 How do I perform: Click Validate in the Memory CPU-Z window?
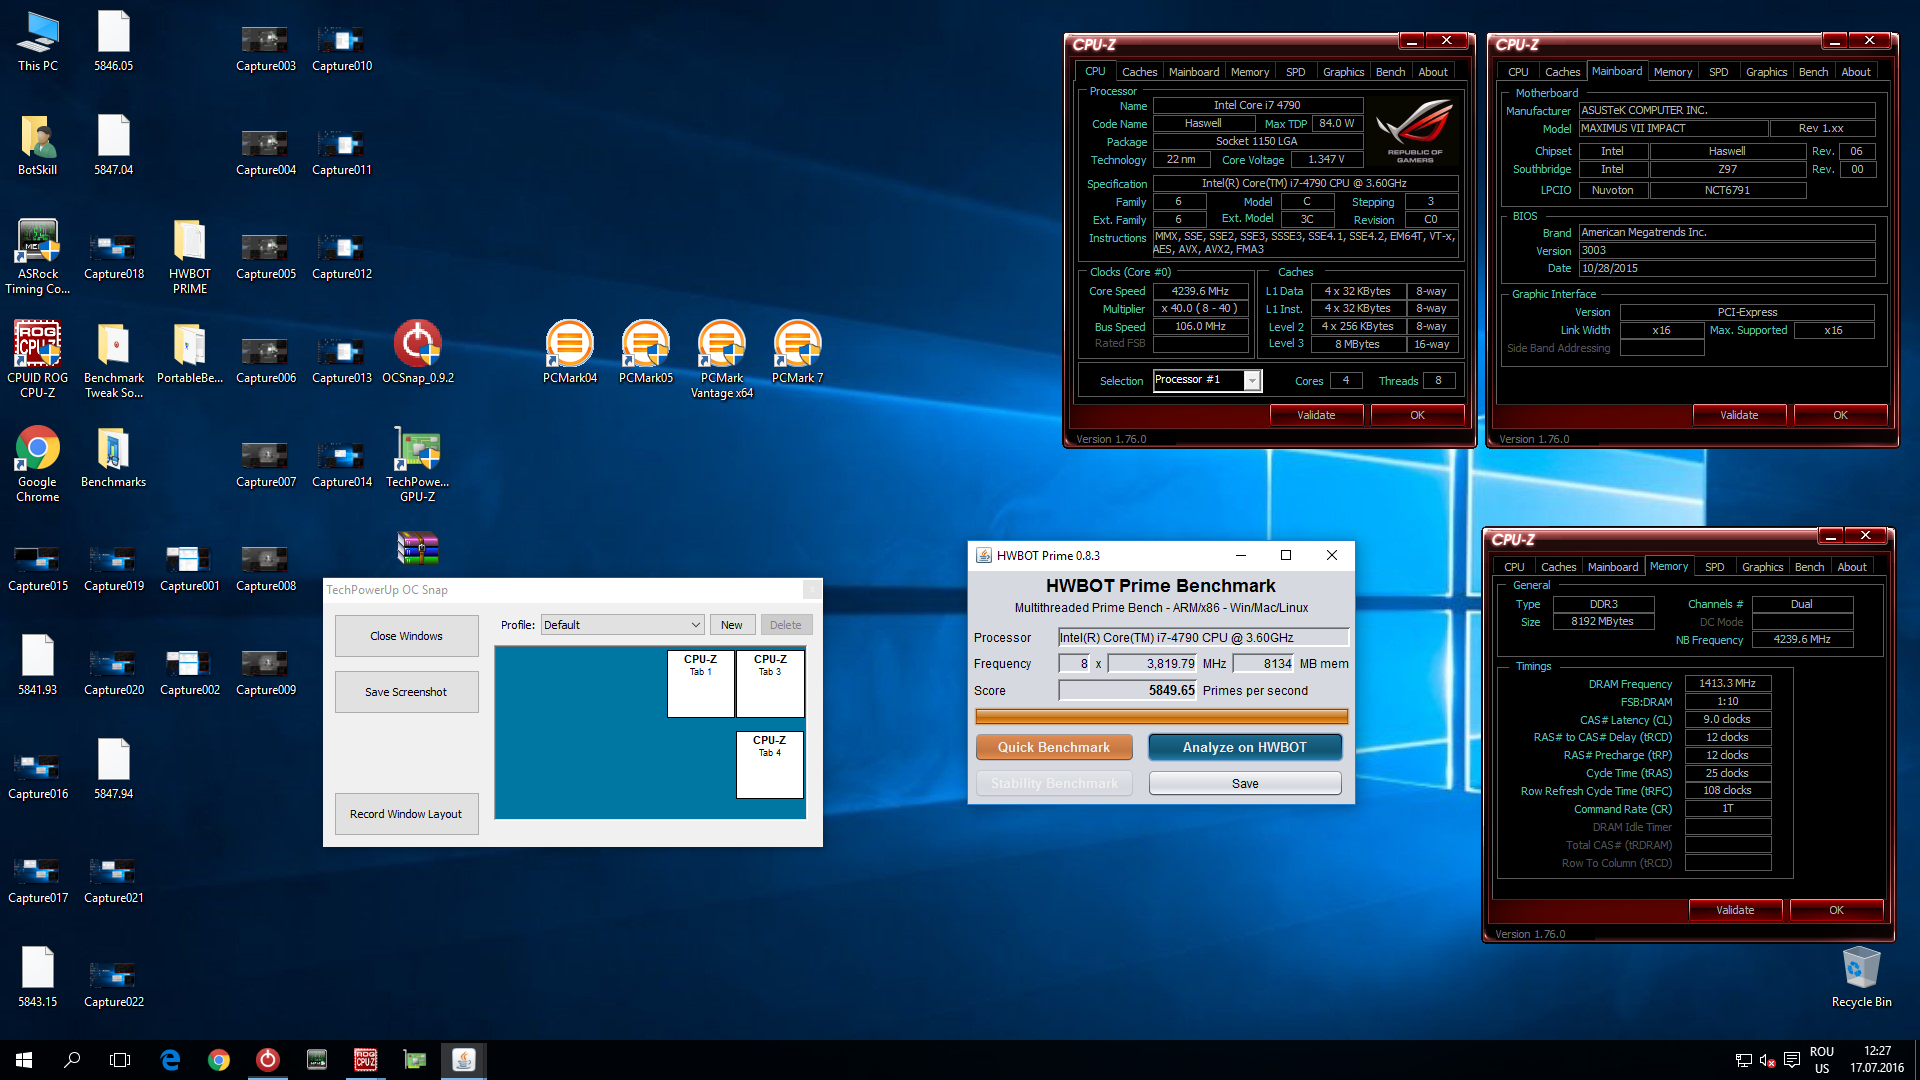pos(1735,910)
